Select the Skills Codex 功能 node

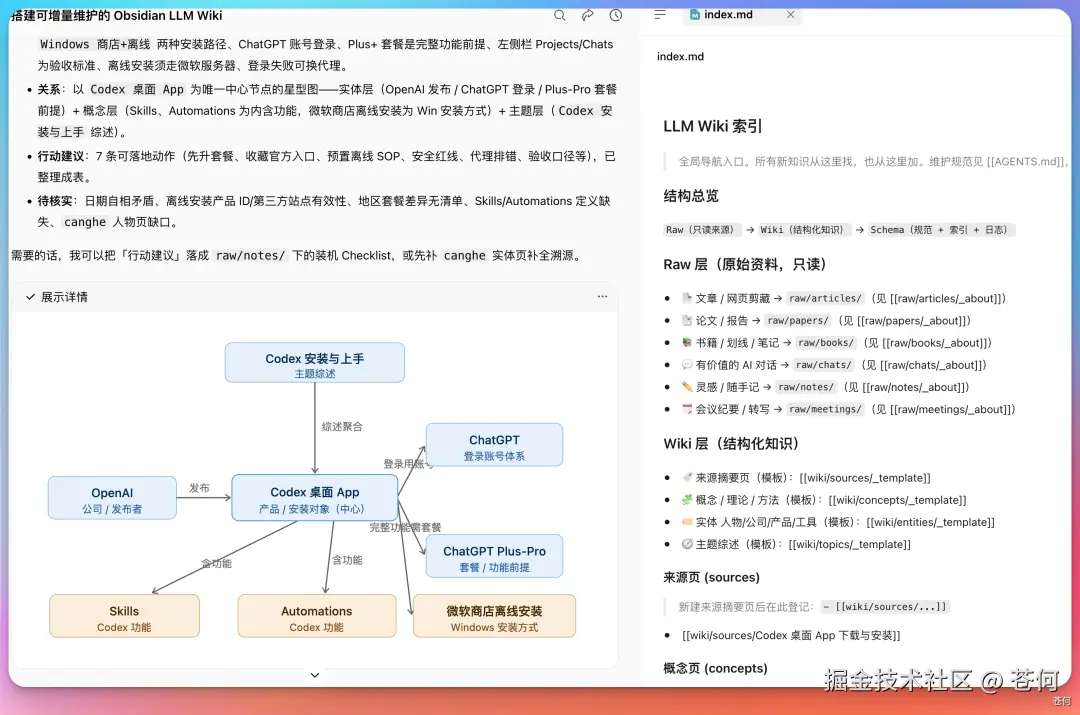(124, 616)
